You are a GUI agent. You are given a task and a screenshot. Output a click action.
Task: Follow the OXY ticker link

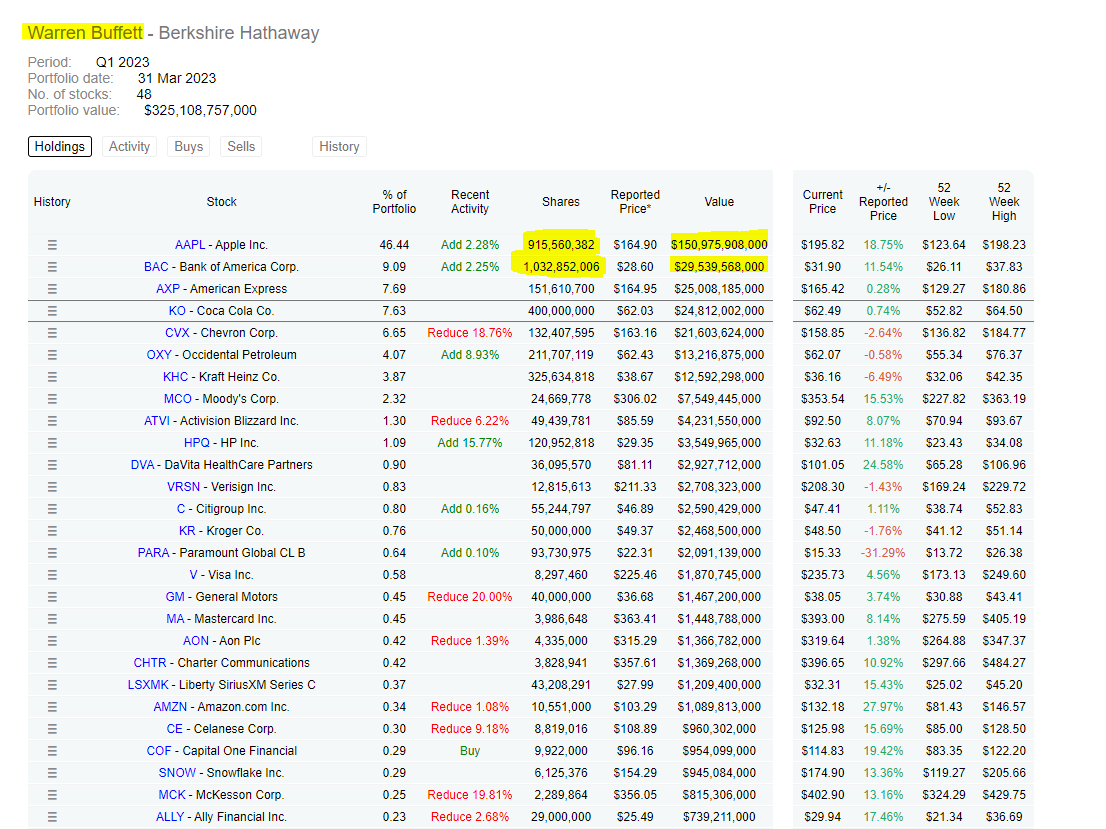(159, 355)
